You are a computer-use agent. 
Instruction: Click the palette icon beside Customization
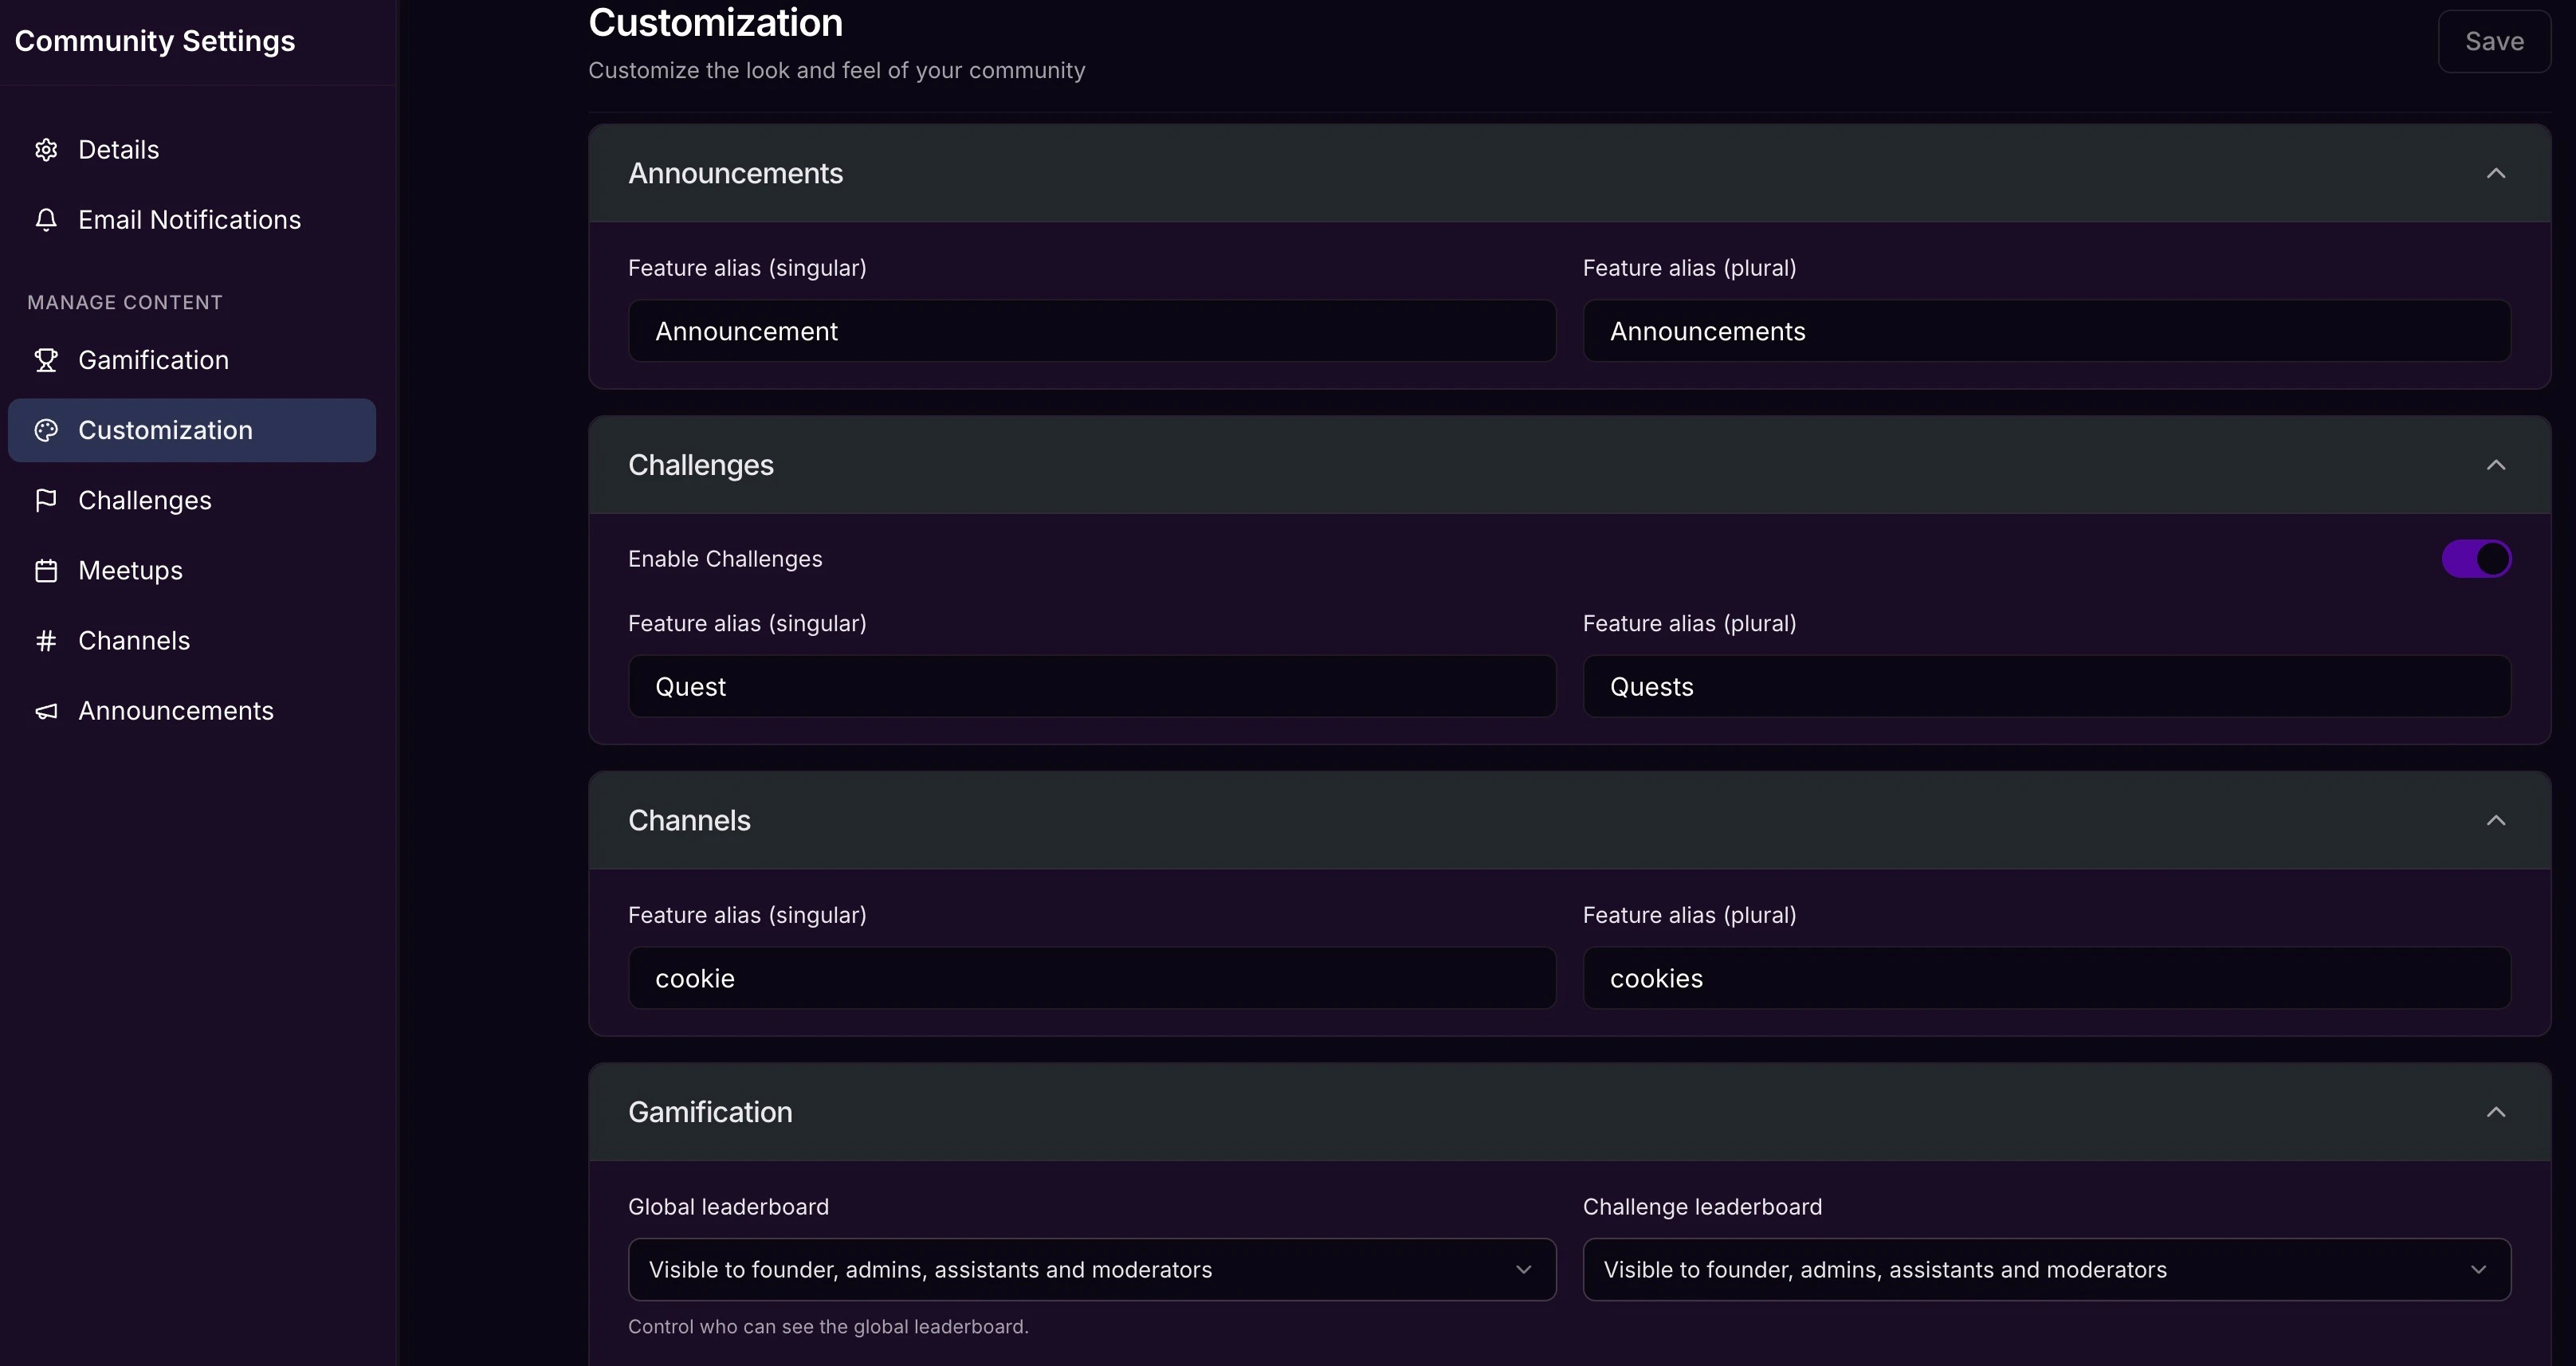pos(46,430)
